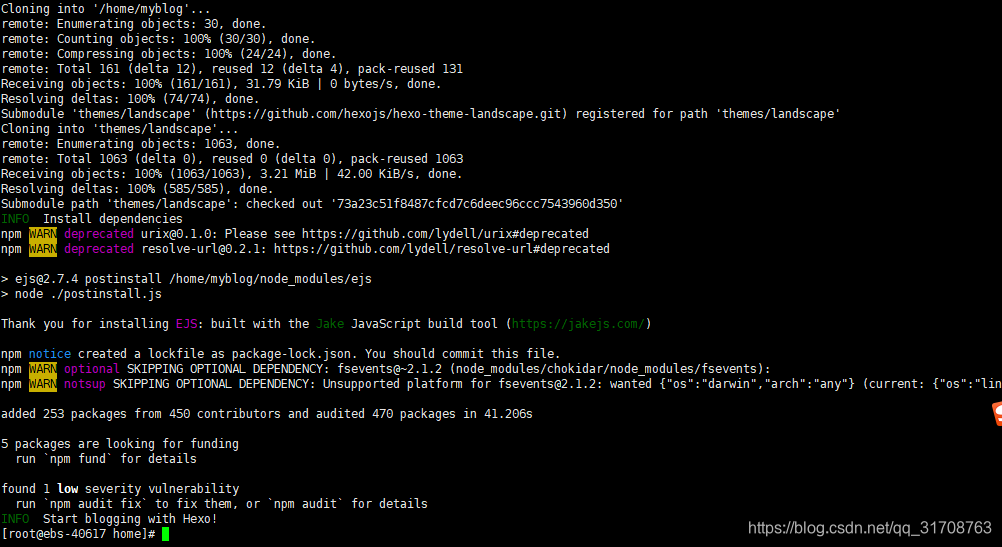Viewport: 1002px width, 547px height.
Task: Click the node ./postinstall.js line
Action: (81, 294)
